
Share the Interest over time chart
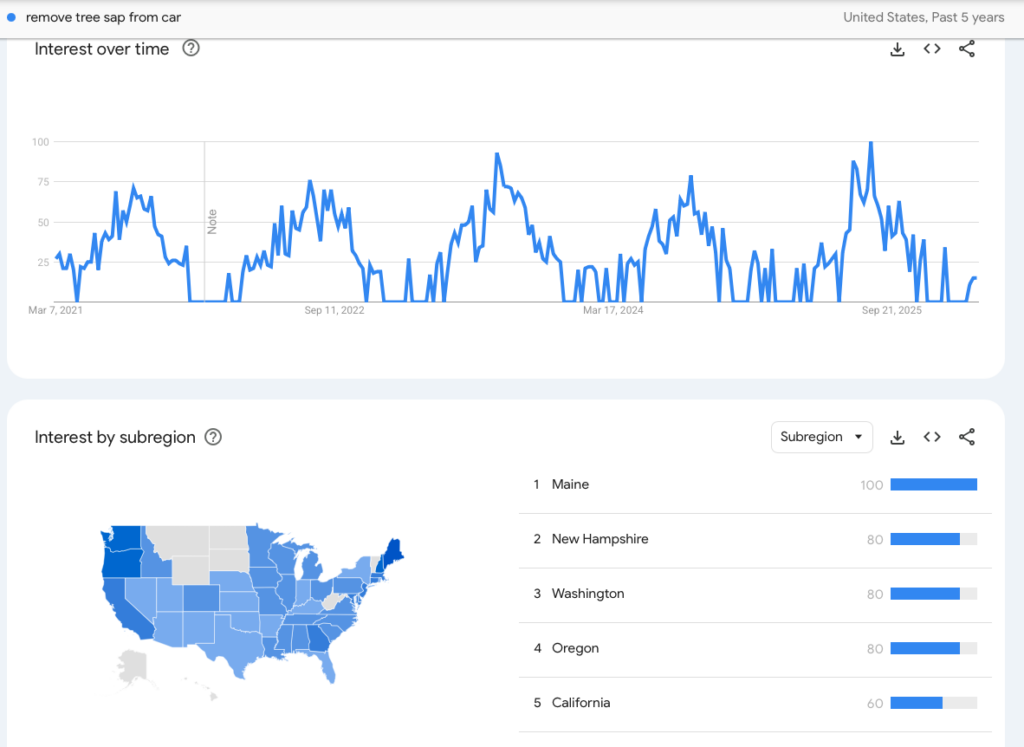(x=967, y=48)
